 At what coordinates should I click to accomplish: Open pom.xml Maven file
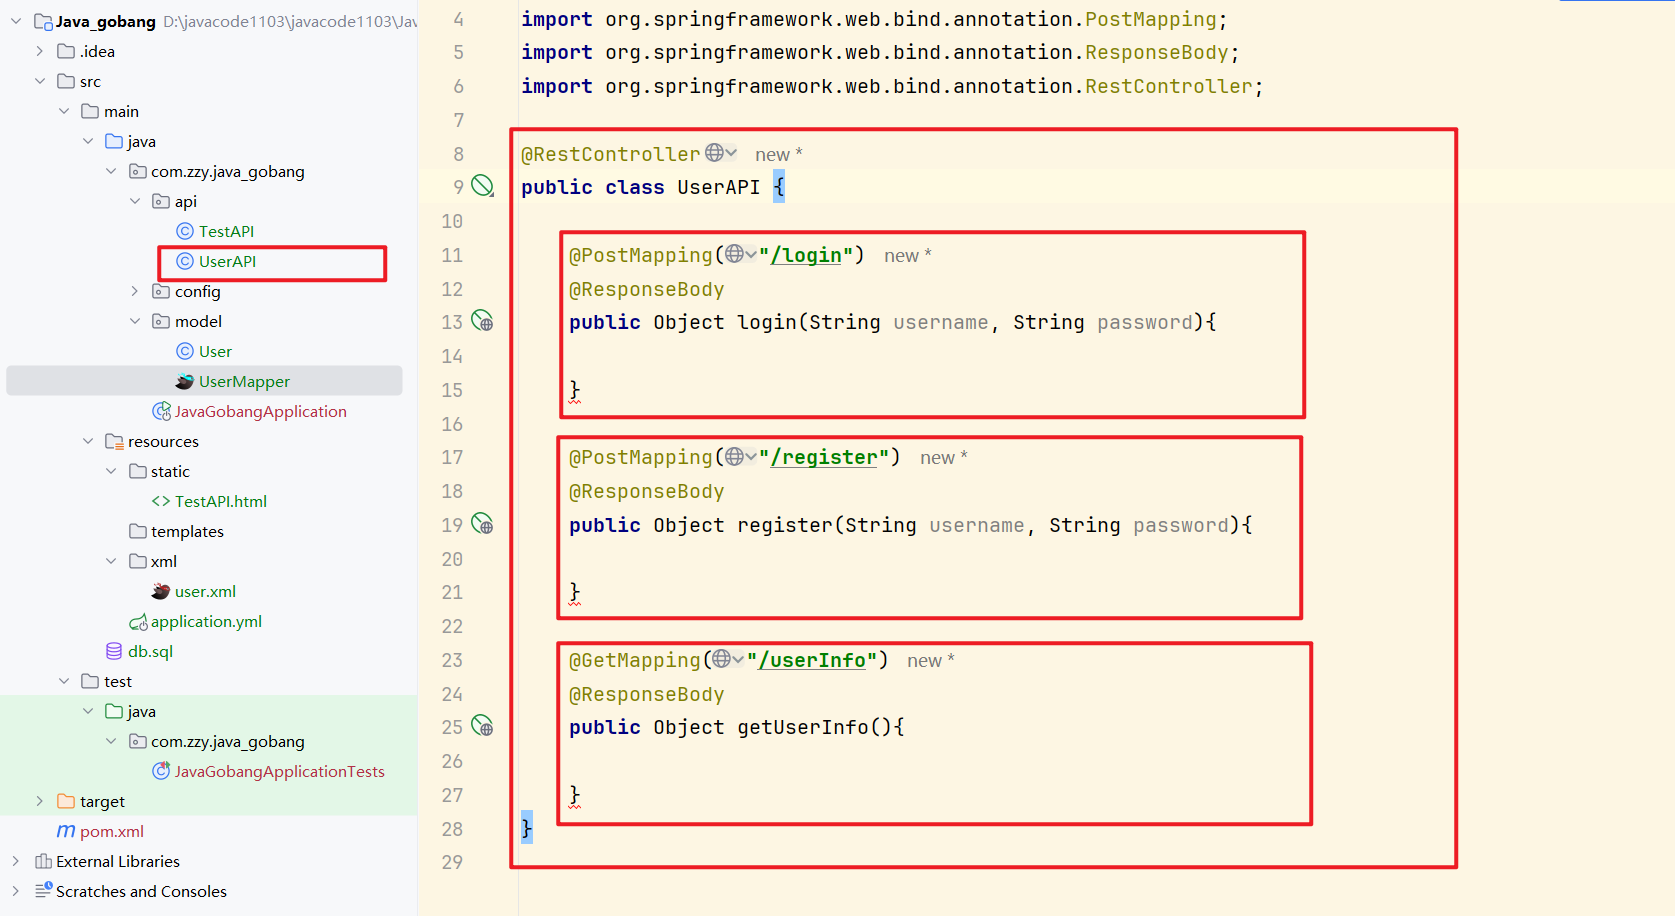112,831
